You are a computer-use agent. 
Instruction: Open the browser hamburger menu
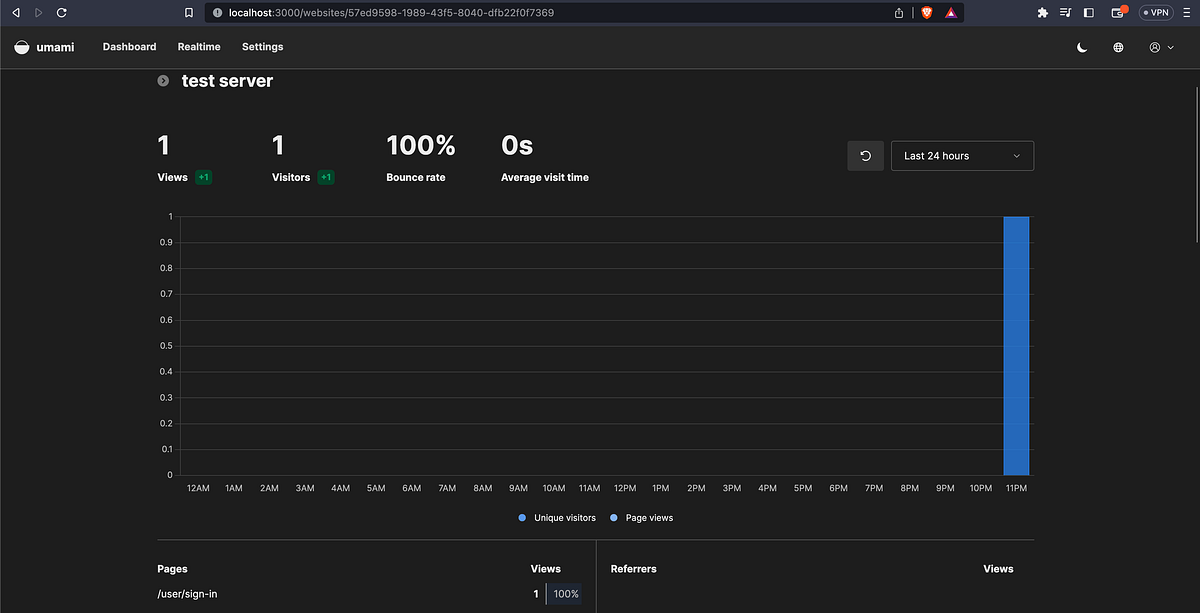tap(1186, 12)
